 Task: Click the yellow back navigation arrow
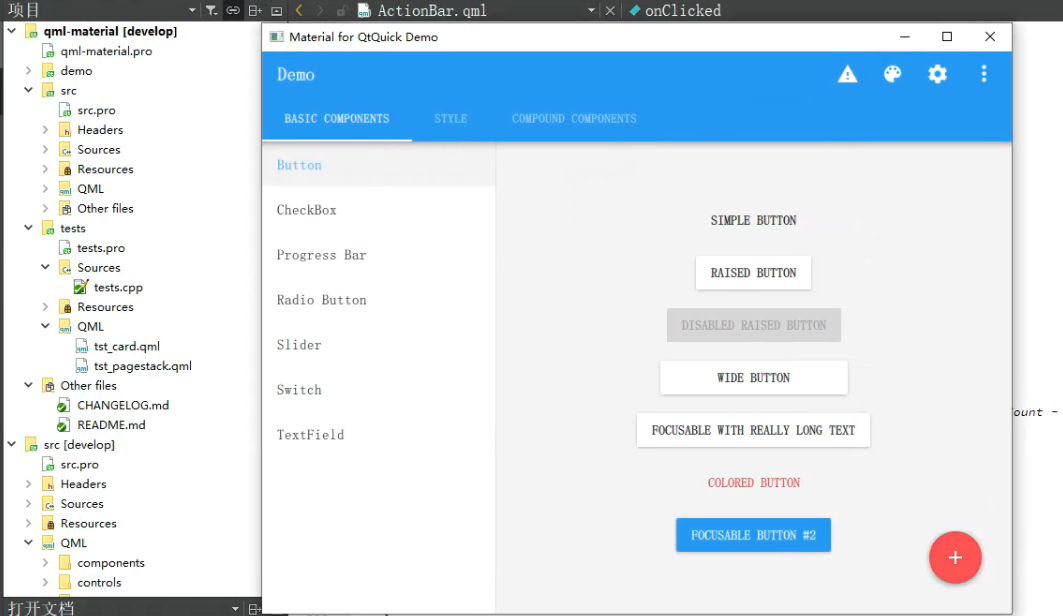(297, 9)
